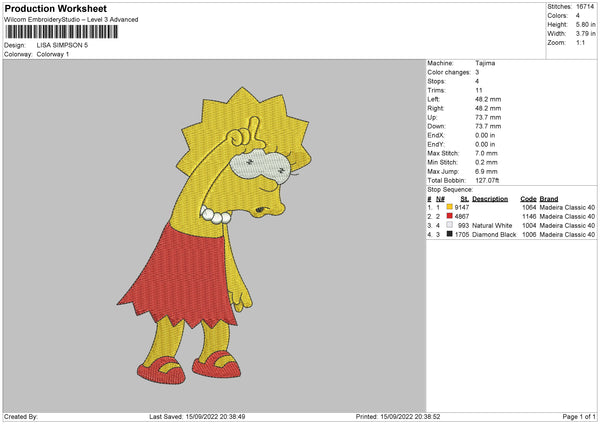Viewport: 600px width, 424px height.
Task: Click the Total Bobbin value '127.07ft'
Action: tap(487, 180)
